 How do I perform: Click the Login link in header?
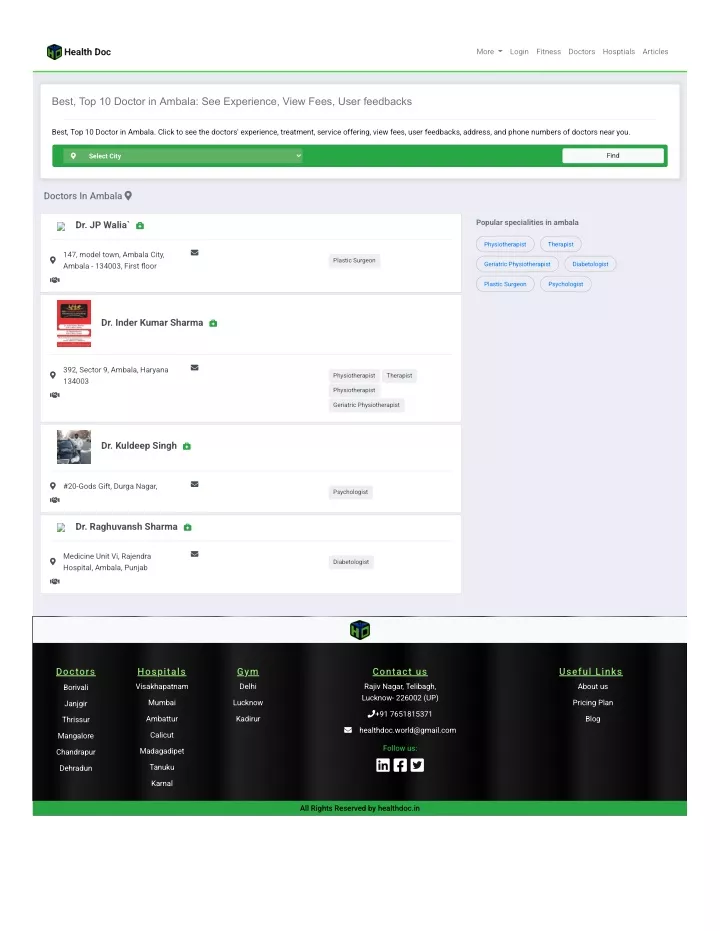(x=519, y=52)
